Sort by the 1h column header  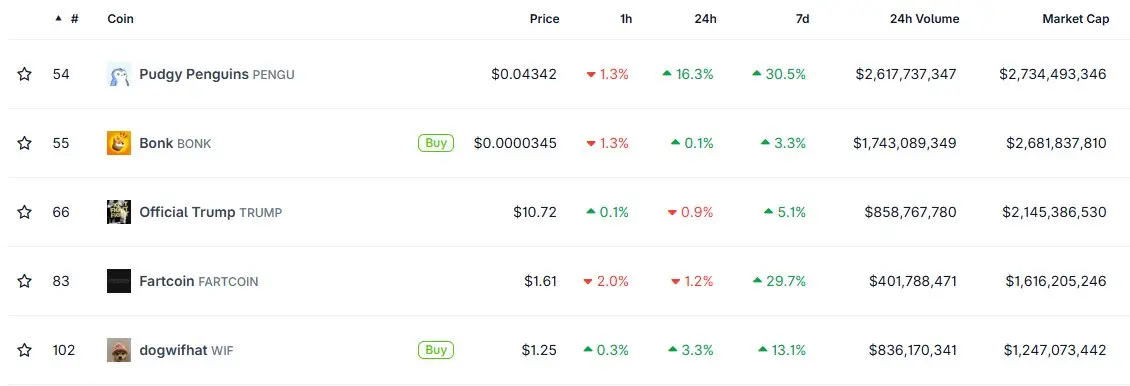click(626, 19)
